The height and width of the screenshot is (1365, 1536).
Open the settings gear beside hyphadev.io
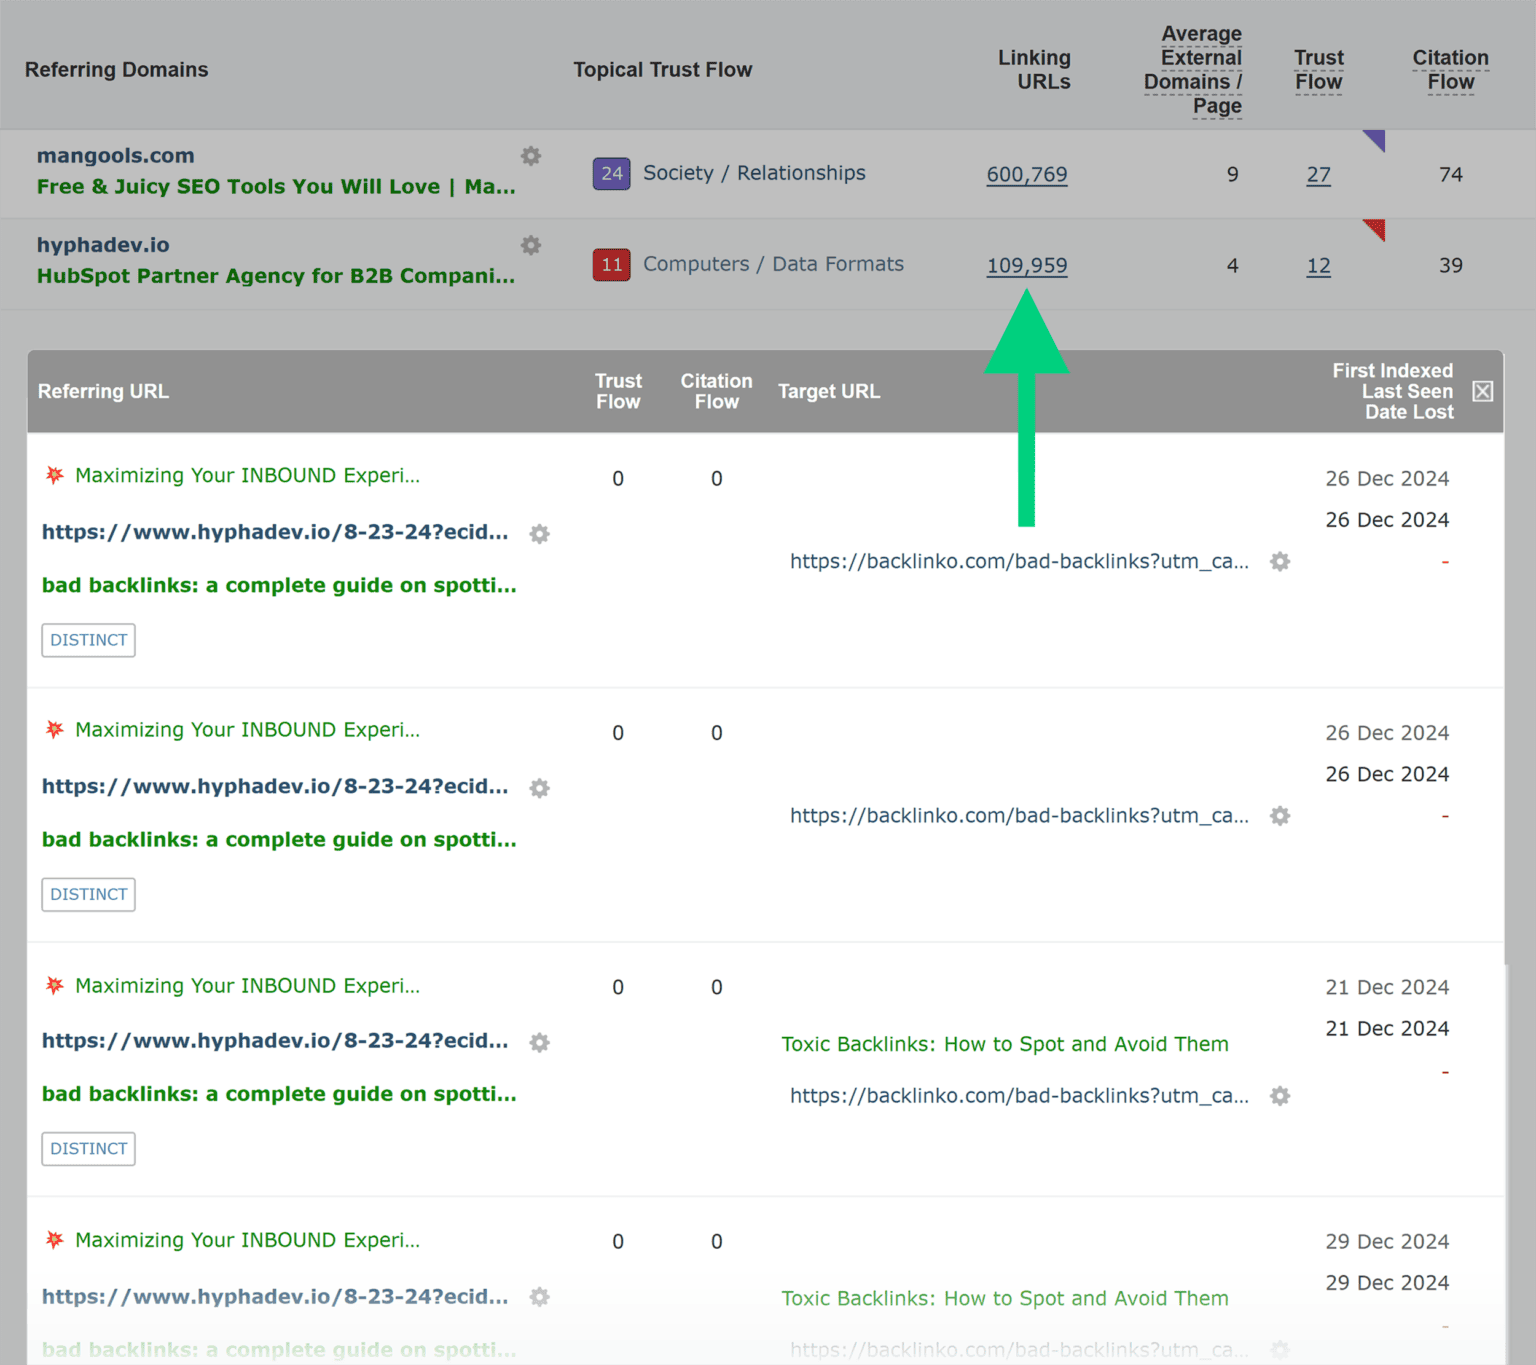(x=531, y=245)
